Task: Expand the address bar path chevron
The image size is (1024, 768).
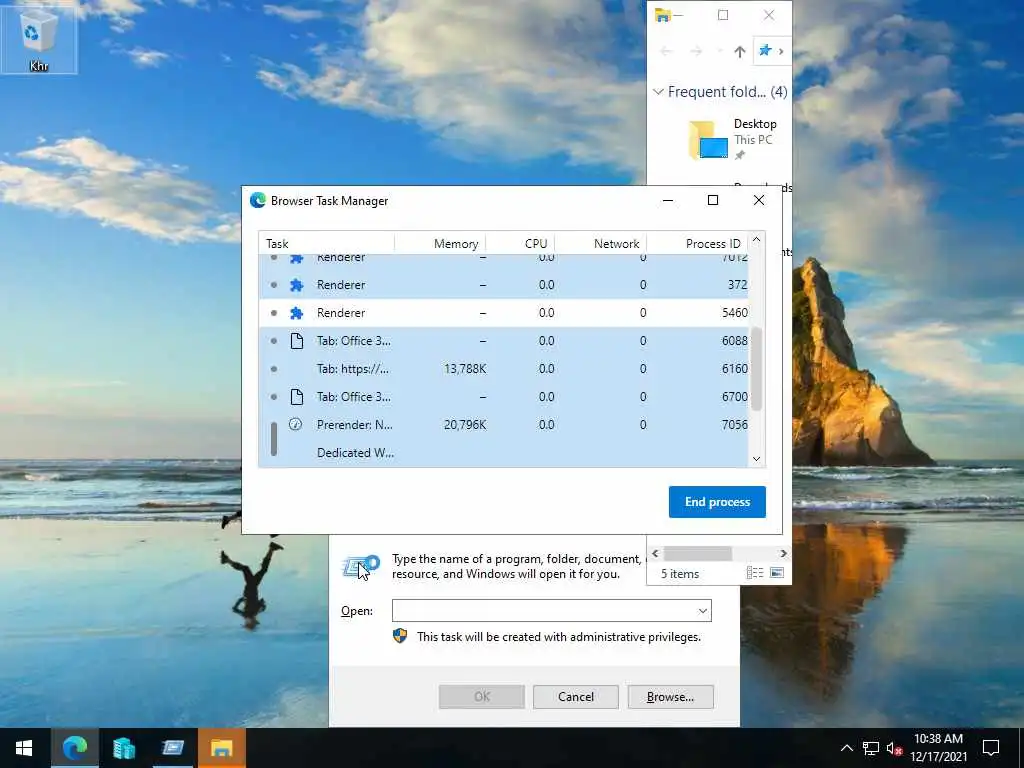Action: coord(781,52)
